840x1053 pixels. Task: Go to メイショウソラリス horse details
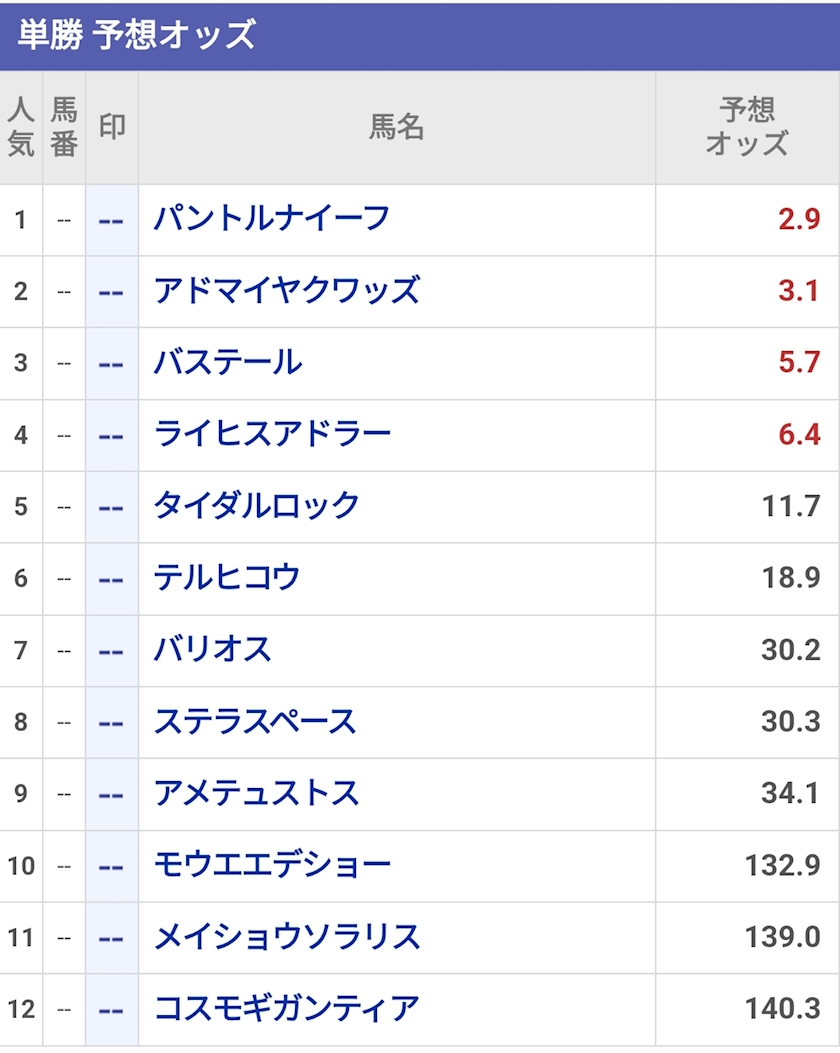tap(287, 938)
